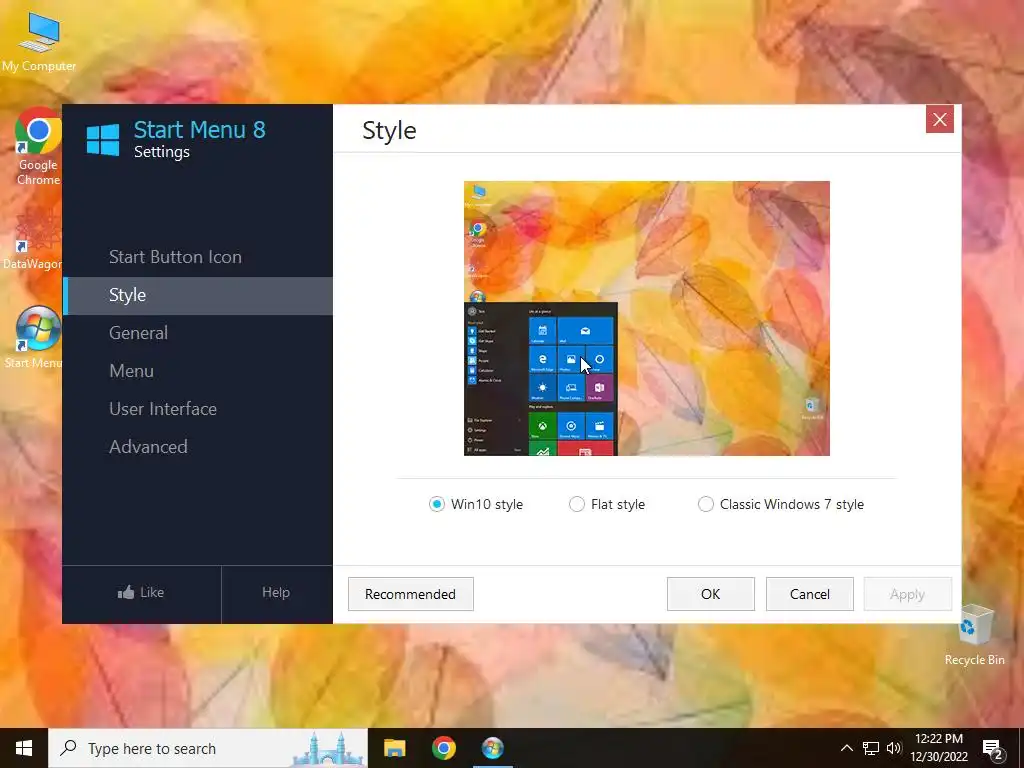Select the Start Menu desktop shortcut

pos(34,338)
